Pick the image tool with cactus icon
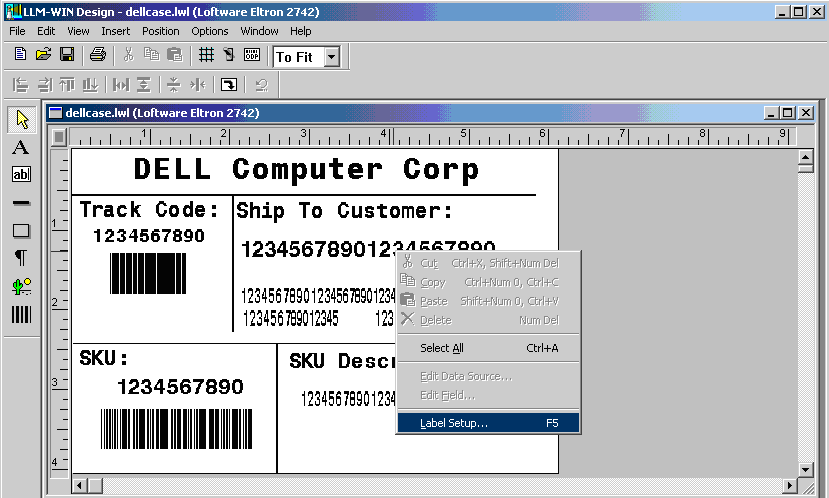This screenshot has height=498, width=829. click(x=21, y=287)
